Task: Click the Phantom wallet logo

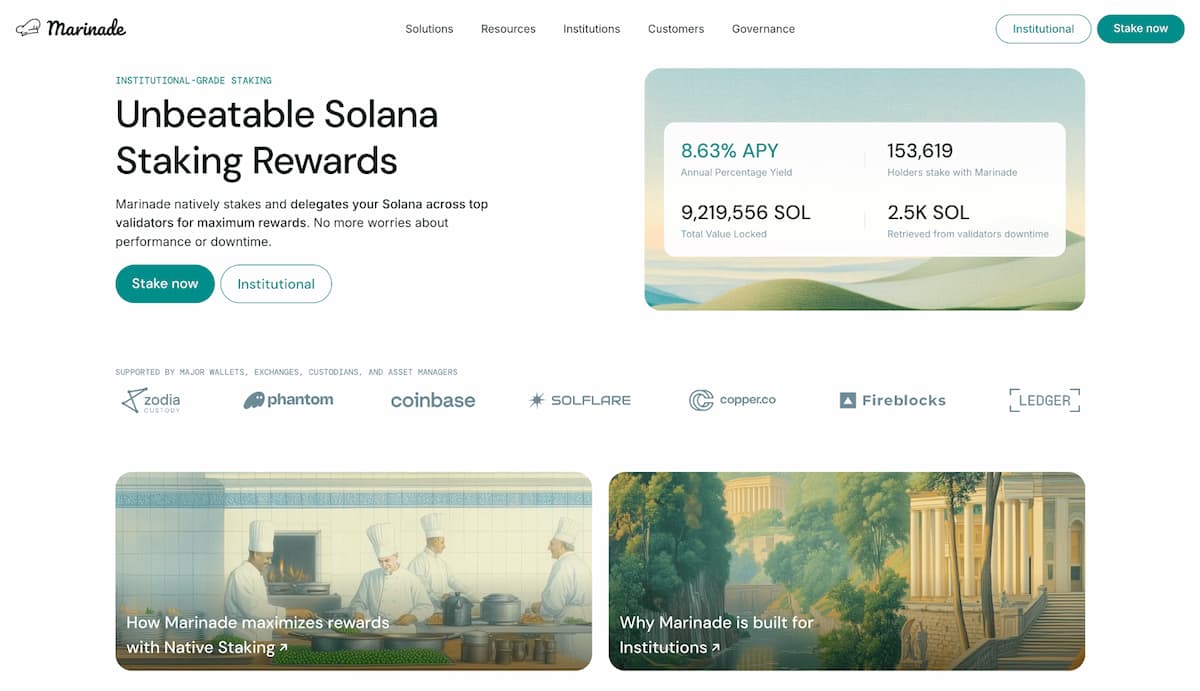Action: click(x=288, y=400)
